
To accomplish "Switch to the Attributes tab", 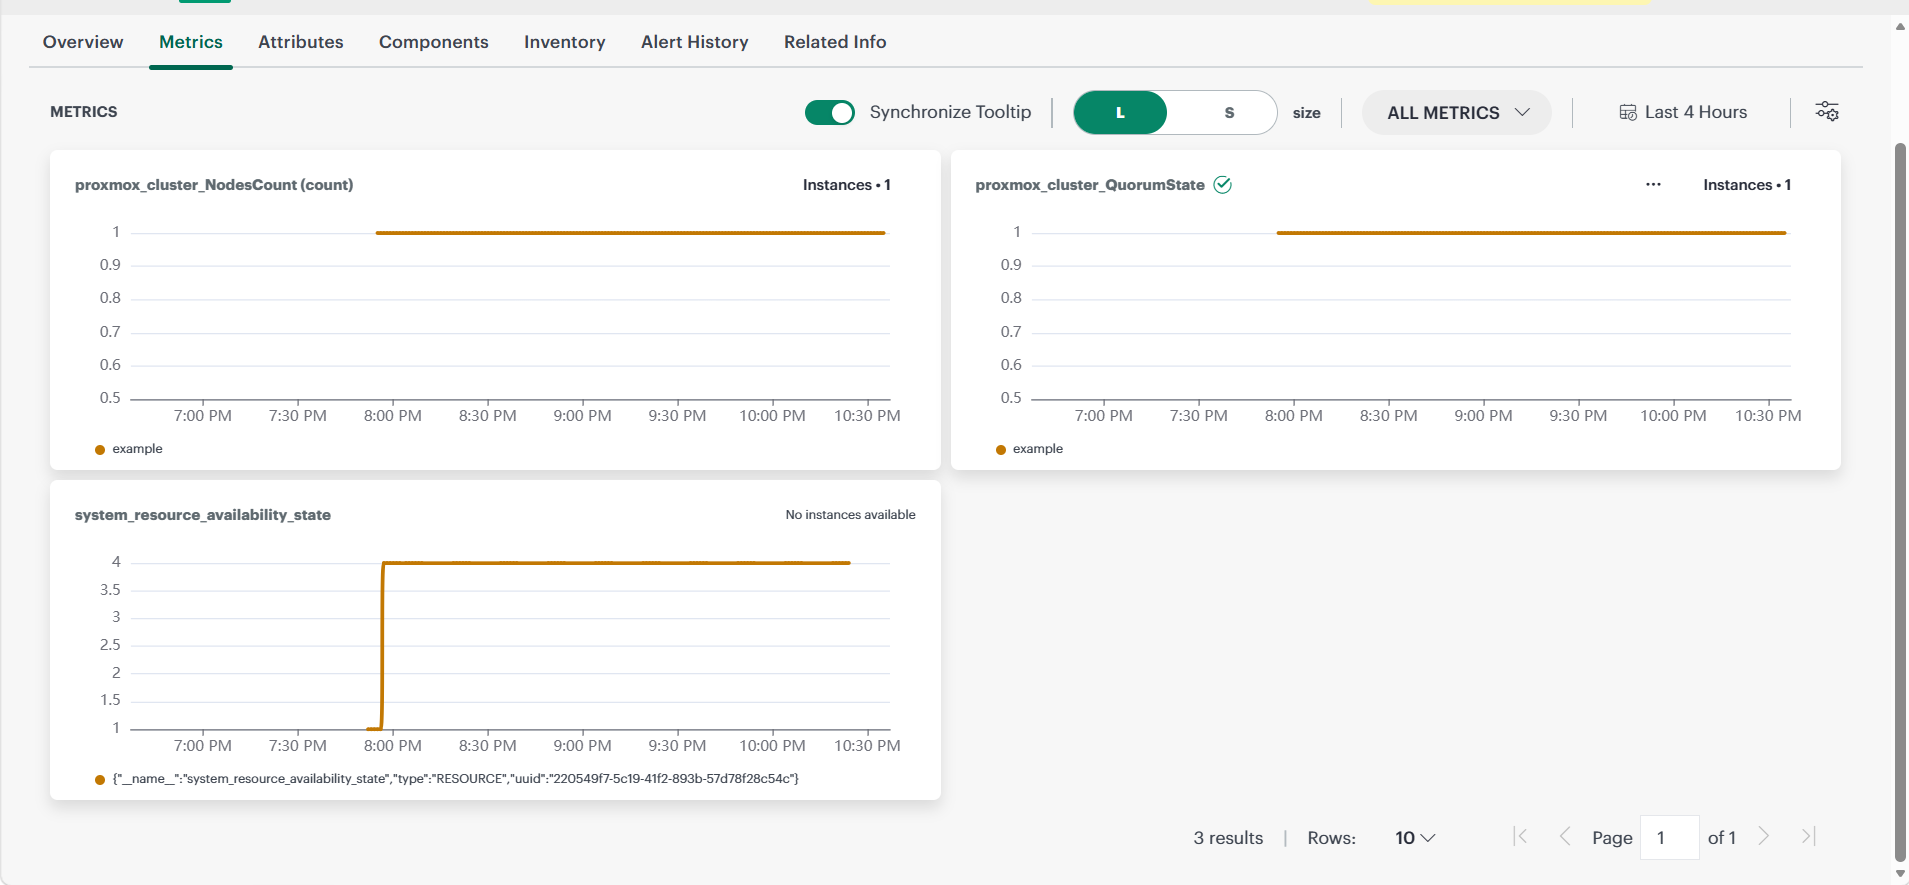I will (x=301, y=42).
